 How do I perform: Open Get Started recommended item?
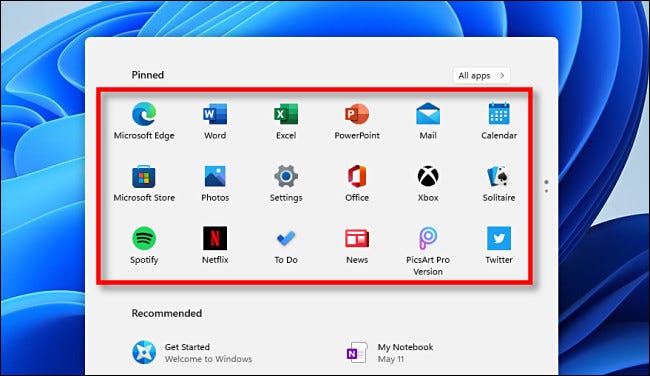click(192, 352)
